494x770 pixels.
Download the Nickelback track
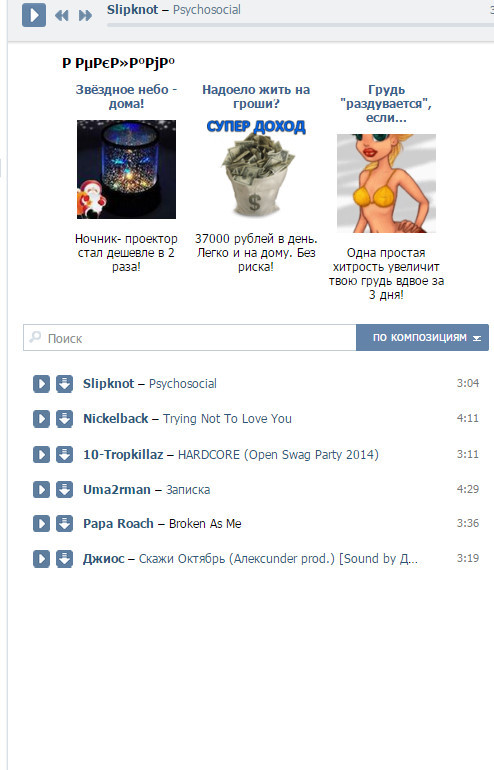click(64, 419)
